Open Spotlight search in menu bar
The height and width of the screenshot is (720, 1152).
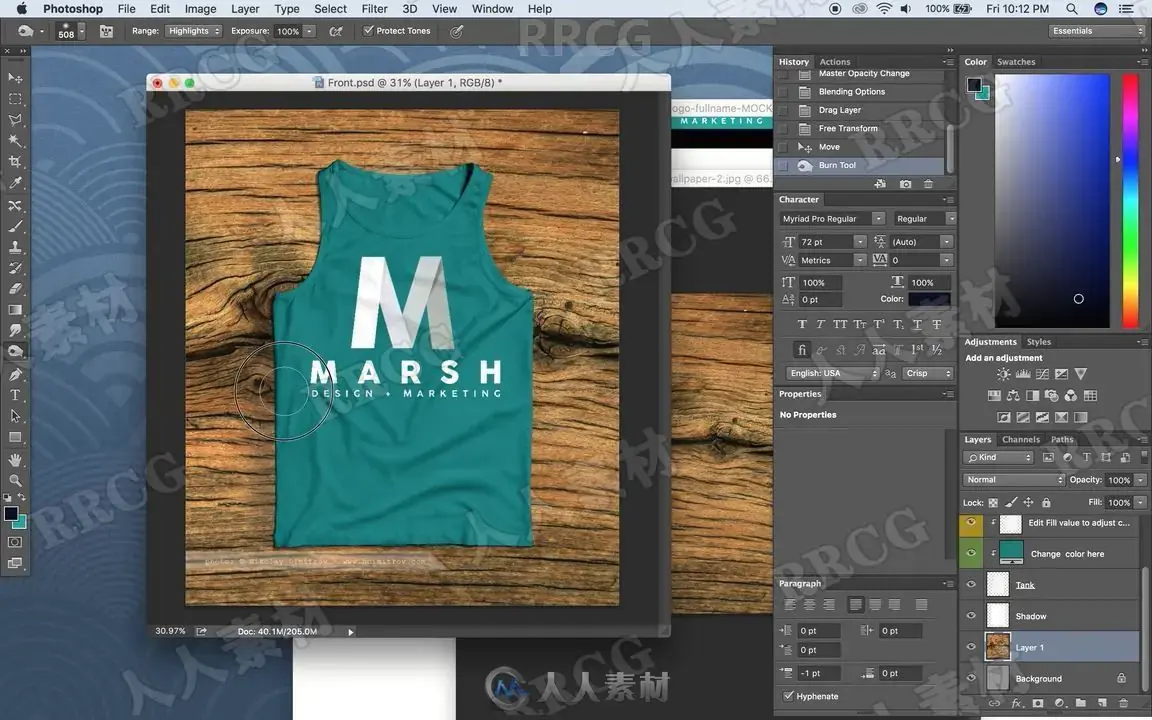coord(1072,9)
